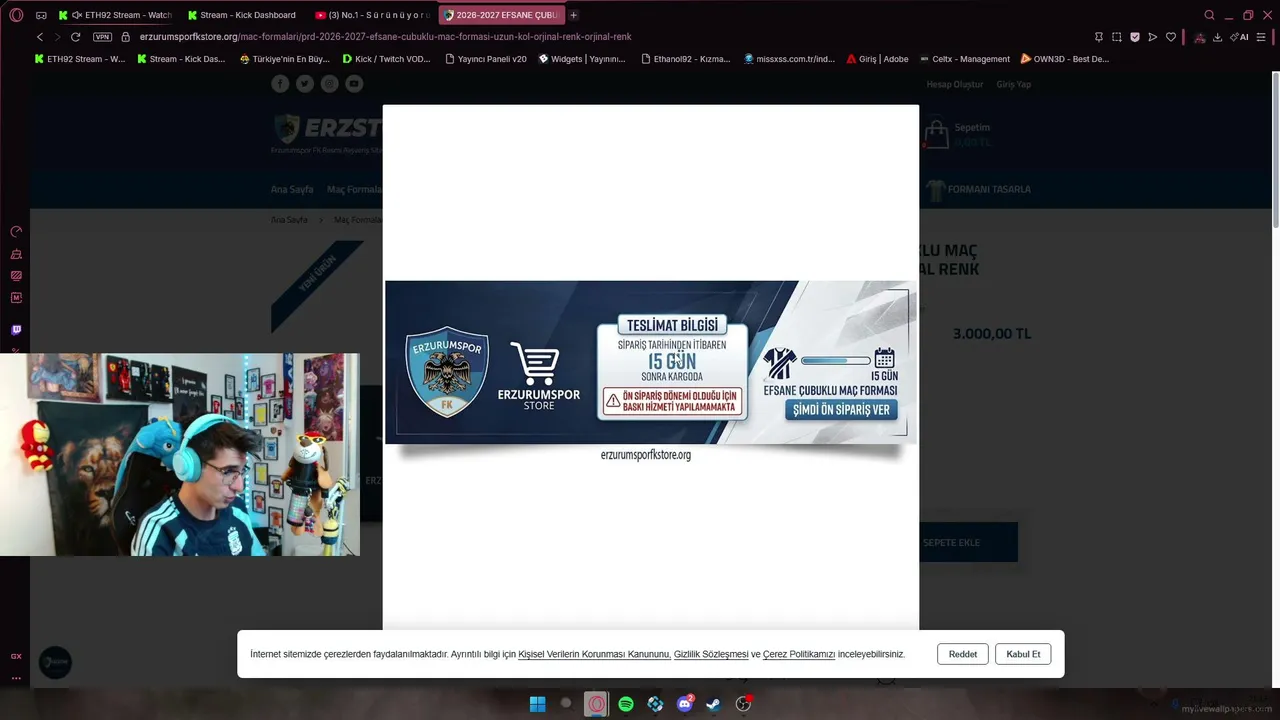The image size is (1280, 720).
Task: Open the store's Facebook page icon
Action: 280,84
